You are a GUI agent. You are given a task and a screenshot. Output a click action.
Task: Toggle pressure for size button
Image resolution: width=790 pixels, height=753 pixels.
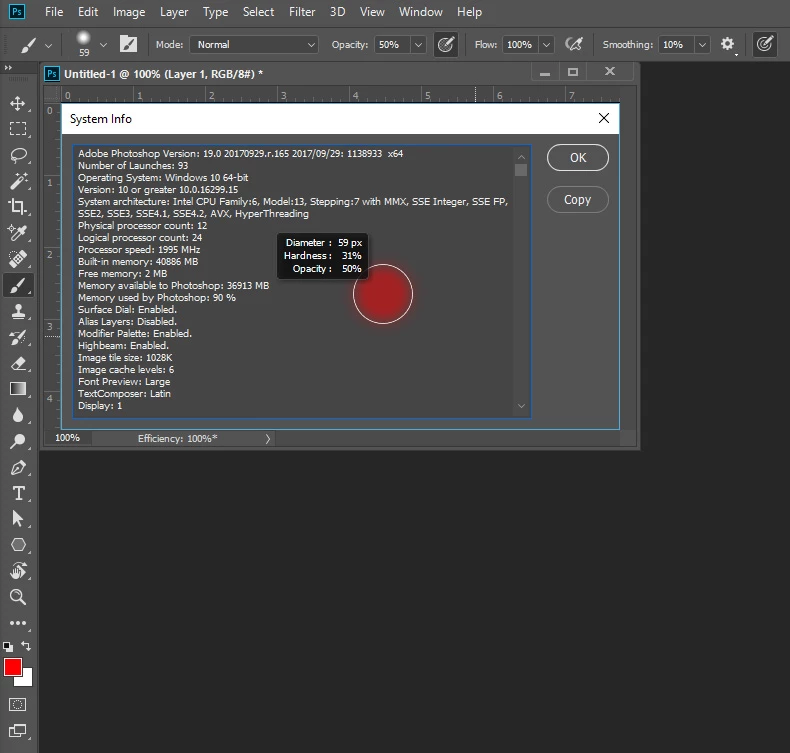pos(764,44)
